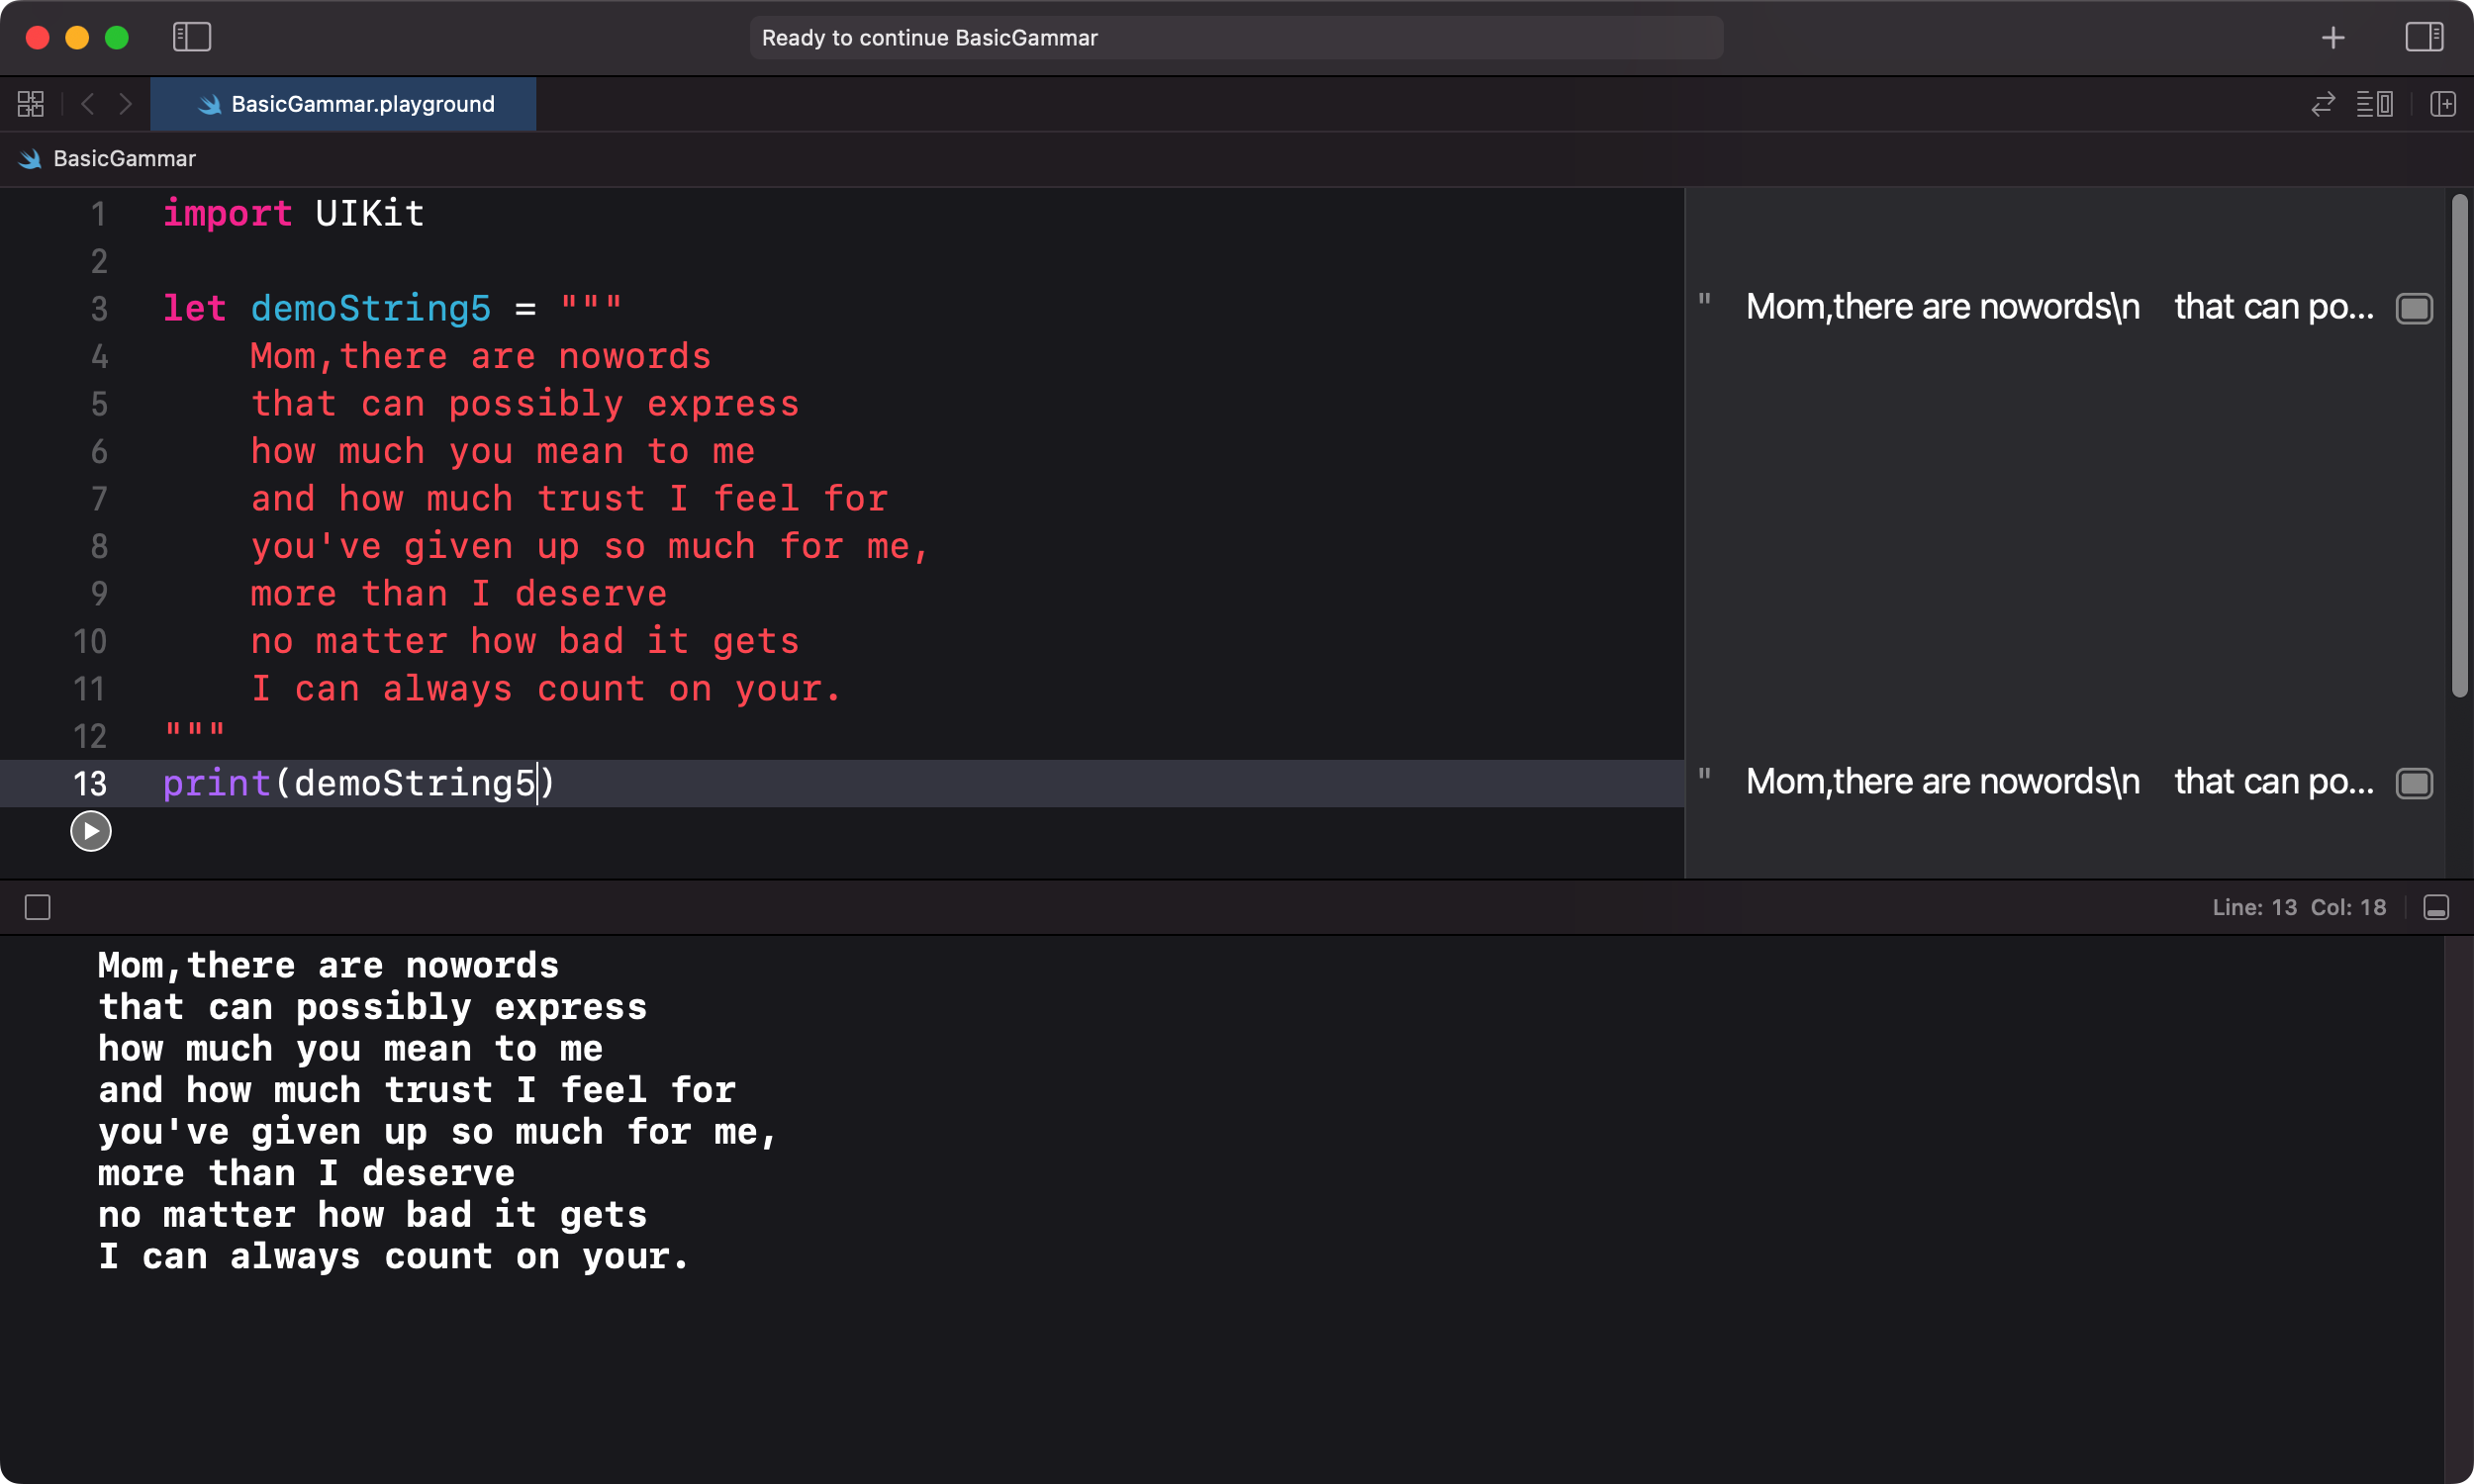Click the activity status bar text
2474x1484 pixels.
(x=930, y=38)
